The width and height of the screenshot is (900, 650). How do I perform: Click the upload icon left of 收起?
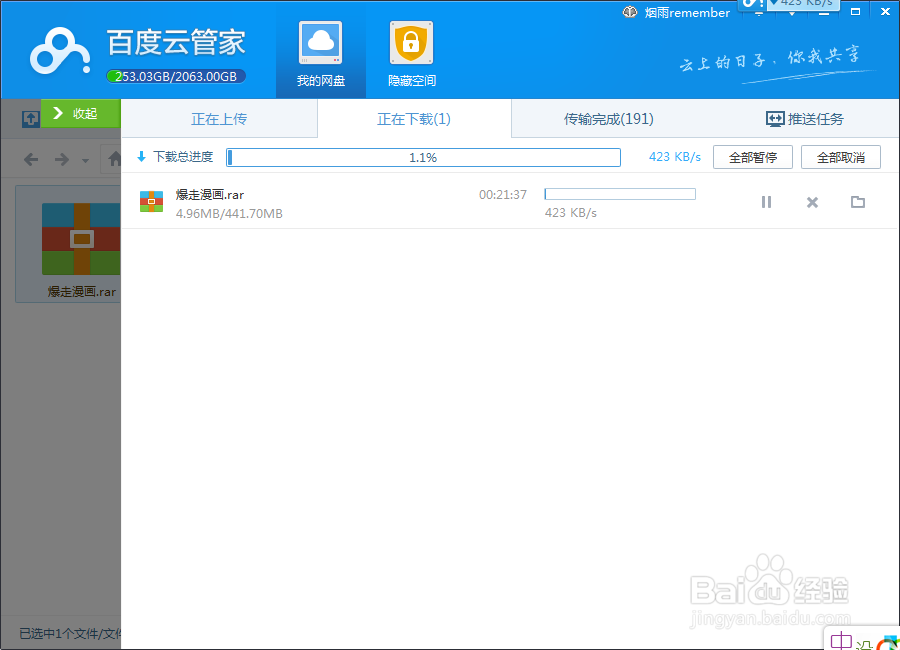30,119
